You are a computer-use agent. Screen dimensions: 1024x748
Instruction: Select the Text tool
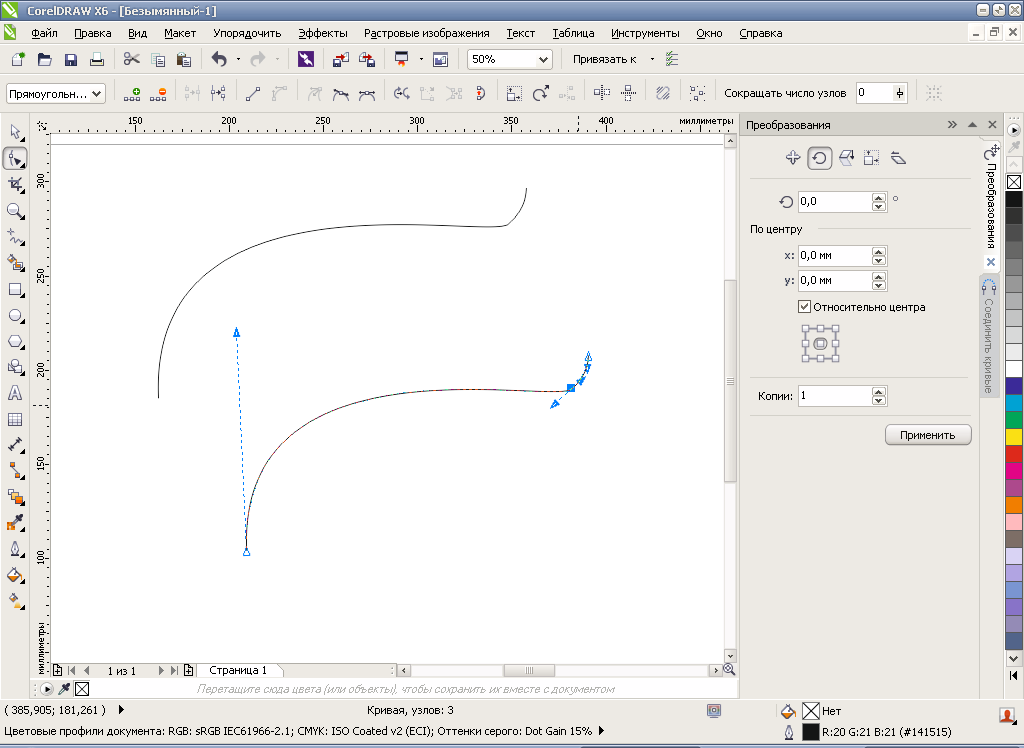(15, 393)
